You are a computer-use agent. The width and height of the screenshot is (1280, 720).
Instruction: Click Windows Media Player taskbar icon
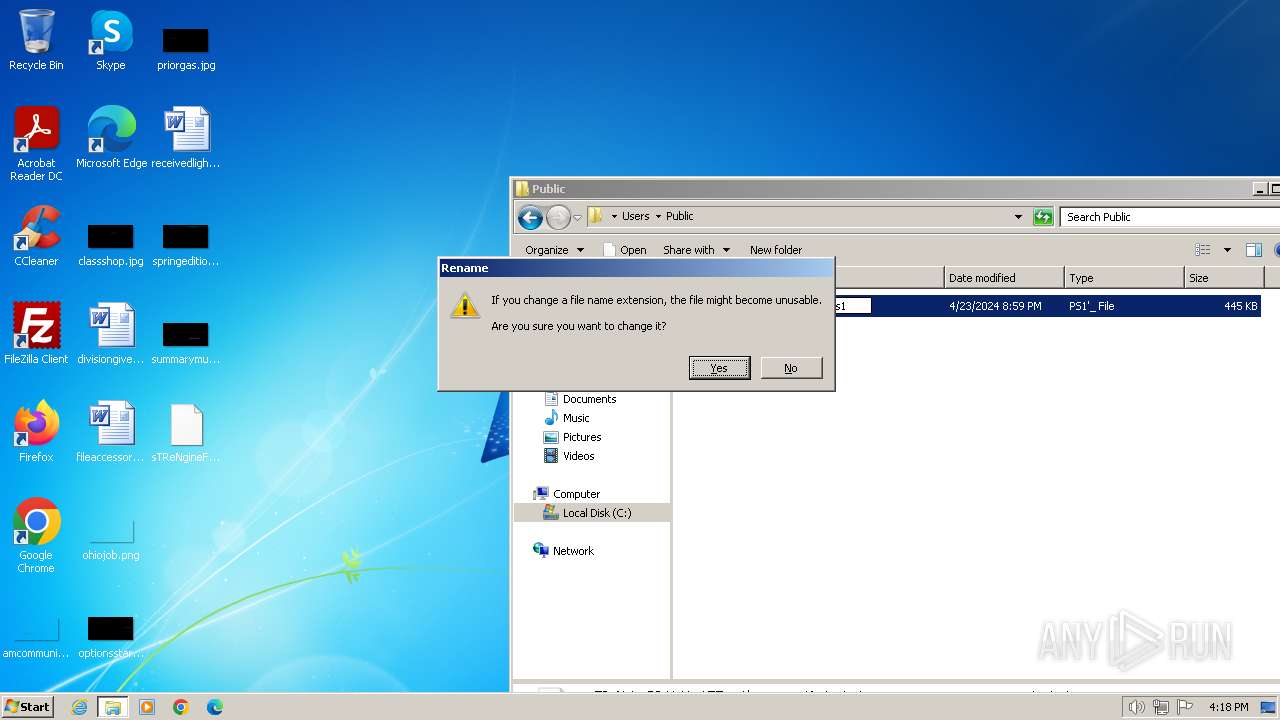tap(147, 707)
